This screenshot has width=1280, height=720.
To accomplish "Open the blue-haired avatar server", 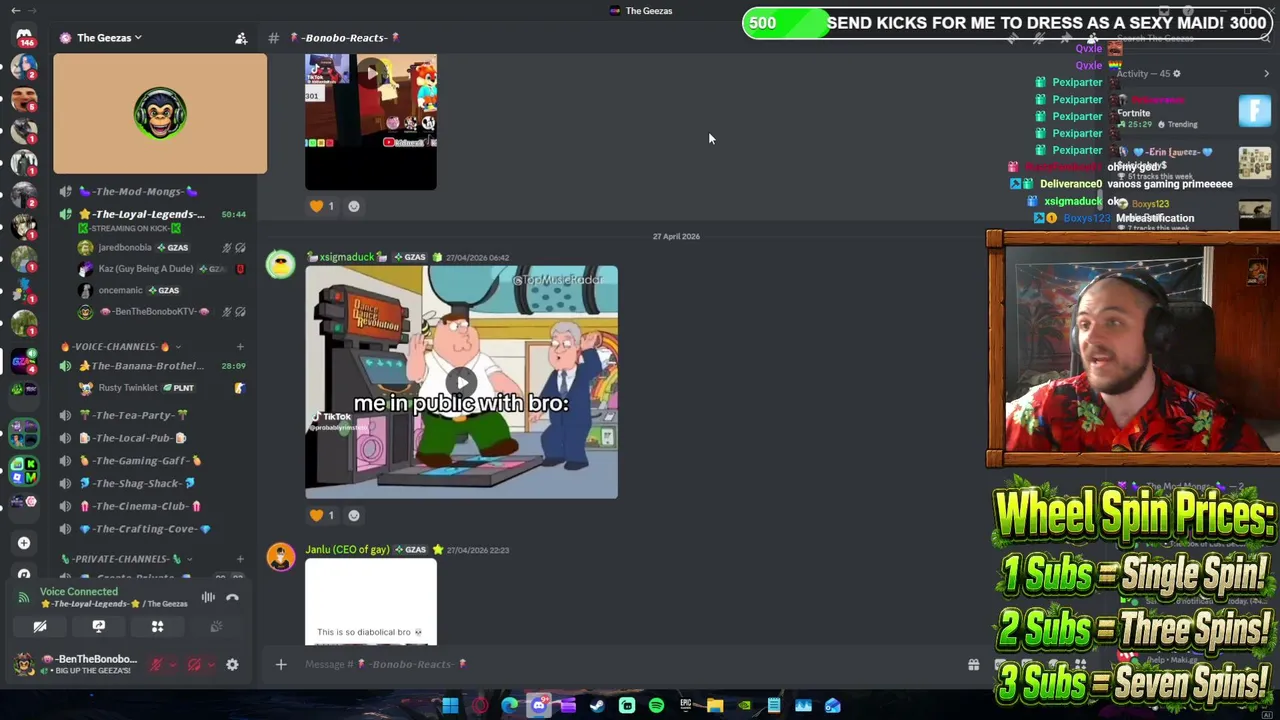I will pyautogui.click(x=24, y=69).
